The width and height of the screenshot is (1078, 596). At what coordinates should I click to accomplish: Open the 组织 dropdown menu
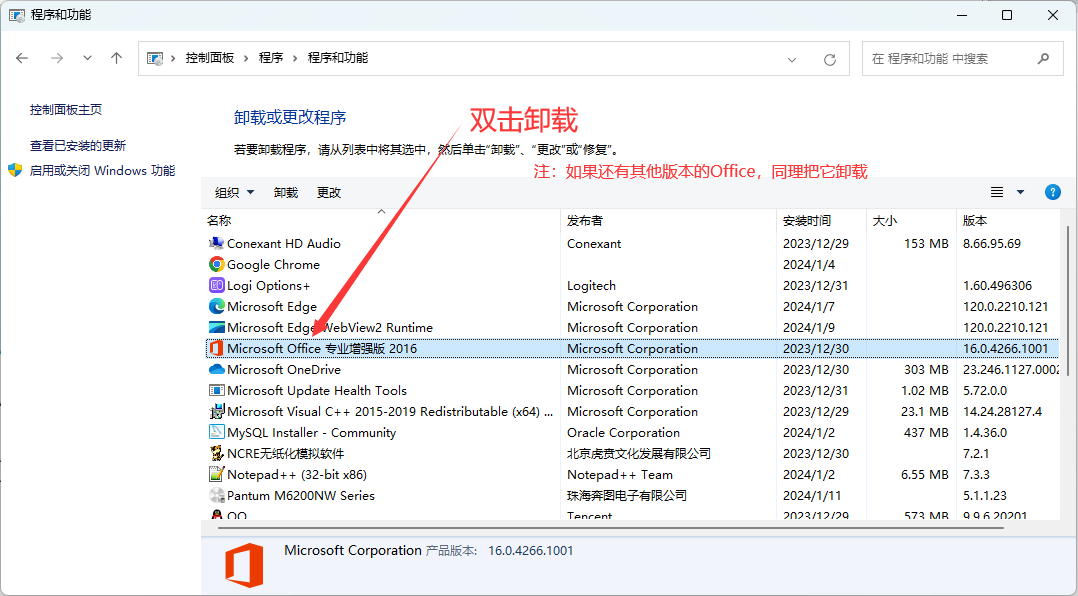click(x=234, y=192)
